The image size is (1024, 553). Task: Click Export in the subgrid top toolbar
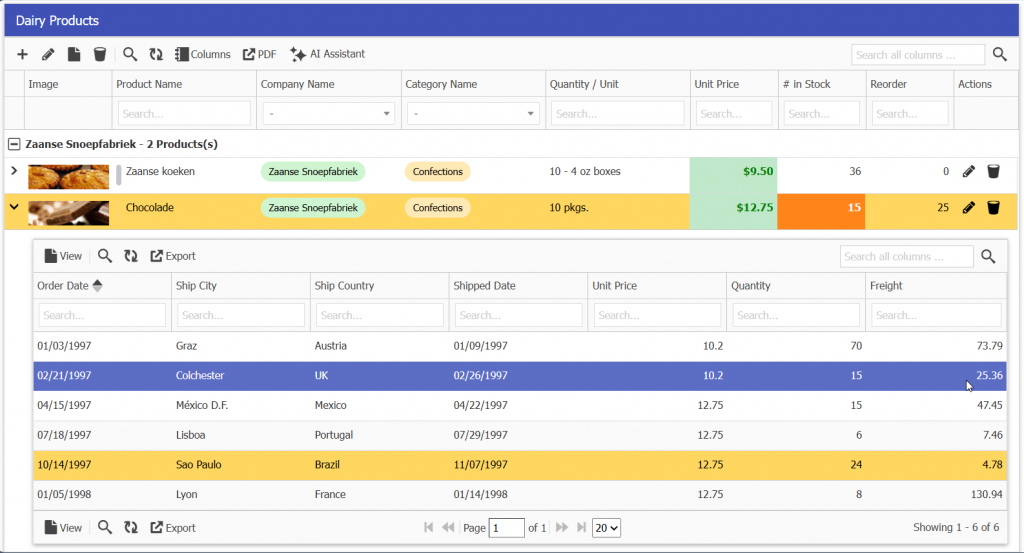(x=173, y=256)
